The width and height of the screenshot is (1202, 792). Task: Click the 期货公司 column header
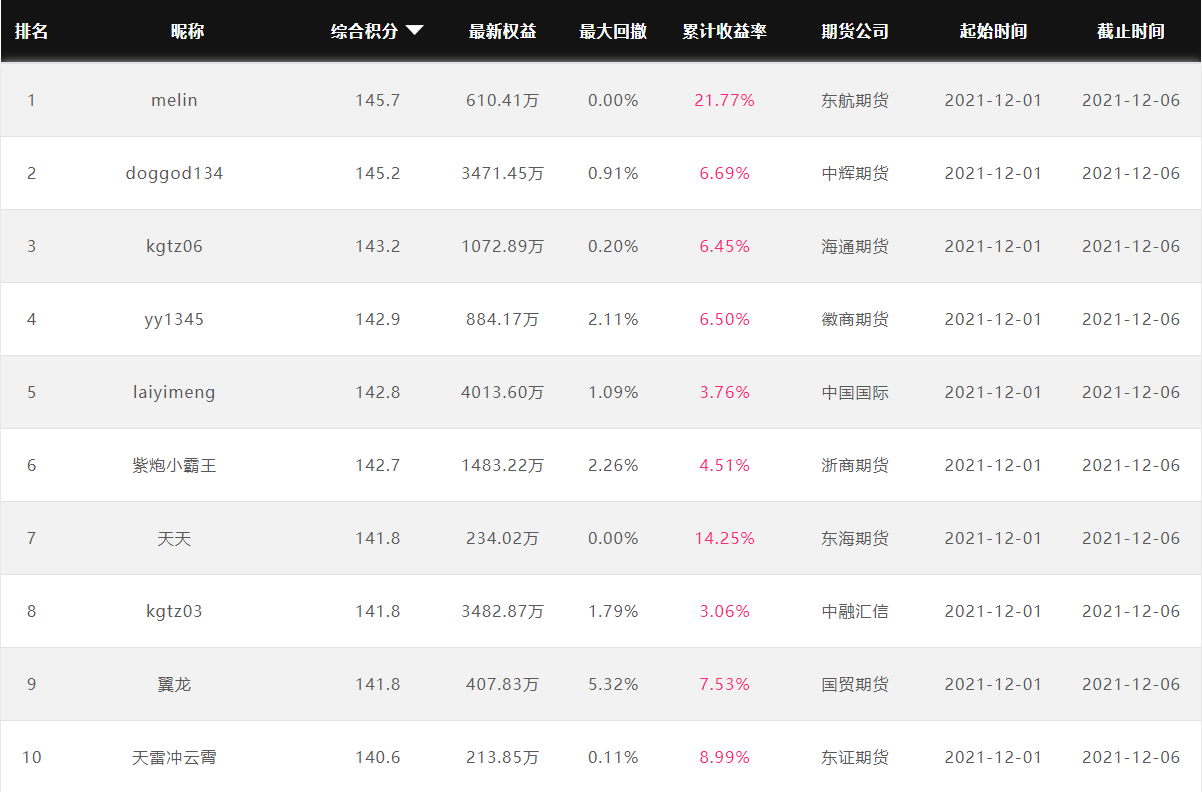tap(855, 31)
